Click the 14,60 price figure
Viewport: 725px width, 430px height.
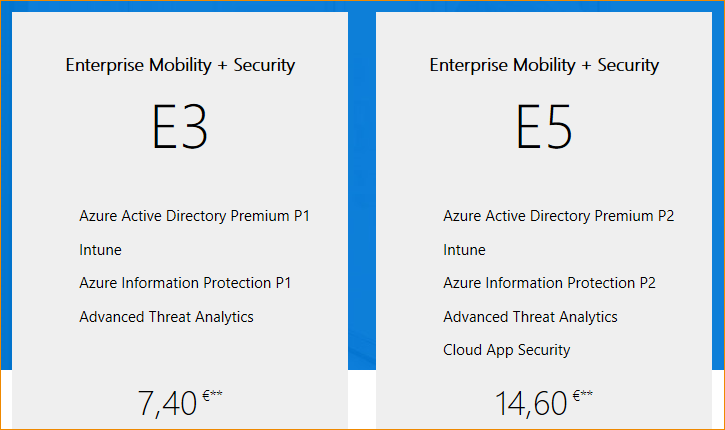pyautogui.click(x=532, y=404)
